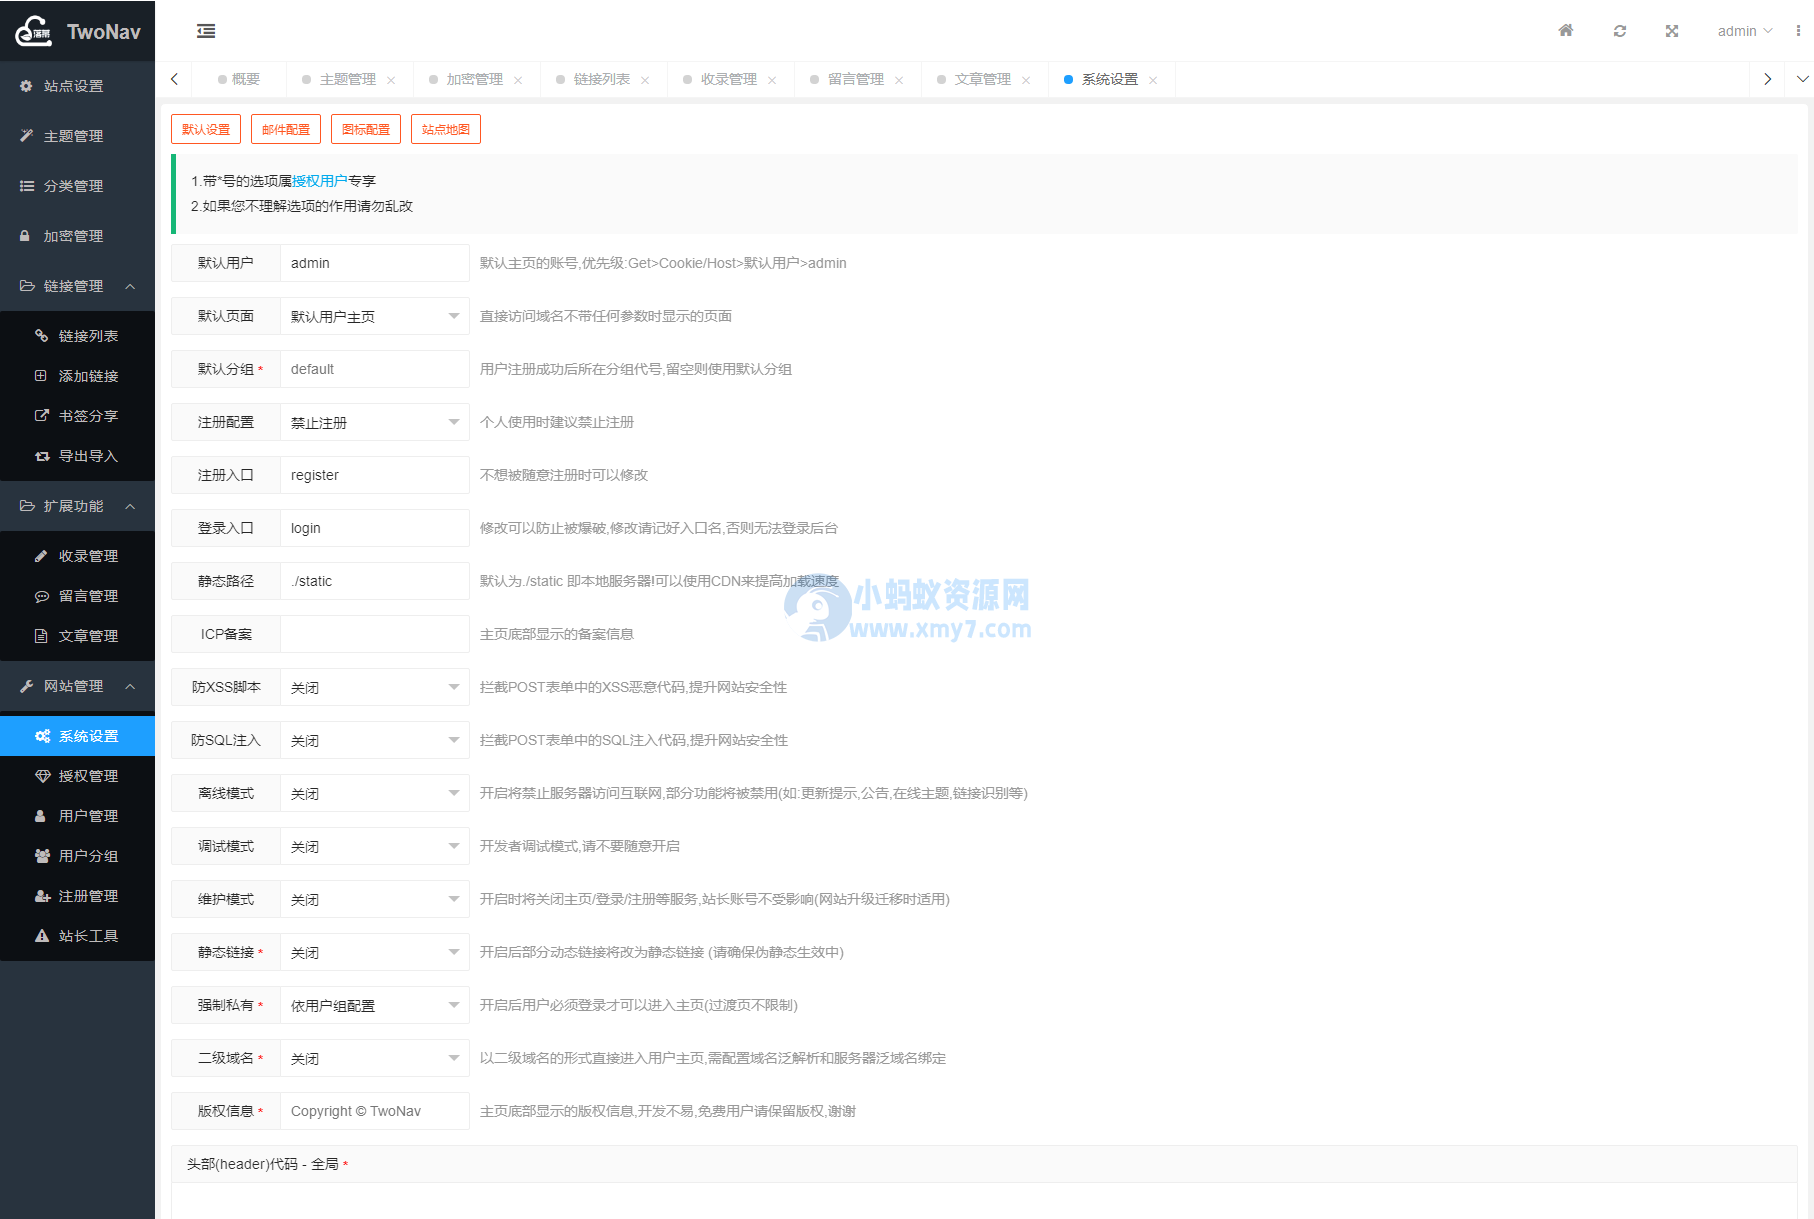The image size is (1814, 1219).
Task: Focus the 版权信息 input field
Action: [x=375, y=1111]
